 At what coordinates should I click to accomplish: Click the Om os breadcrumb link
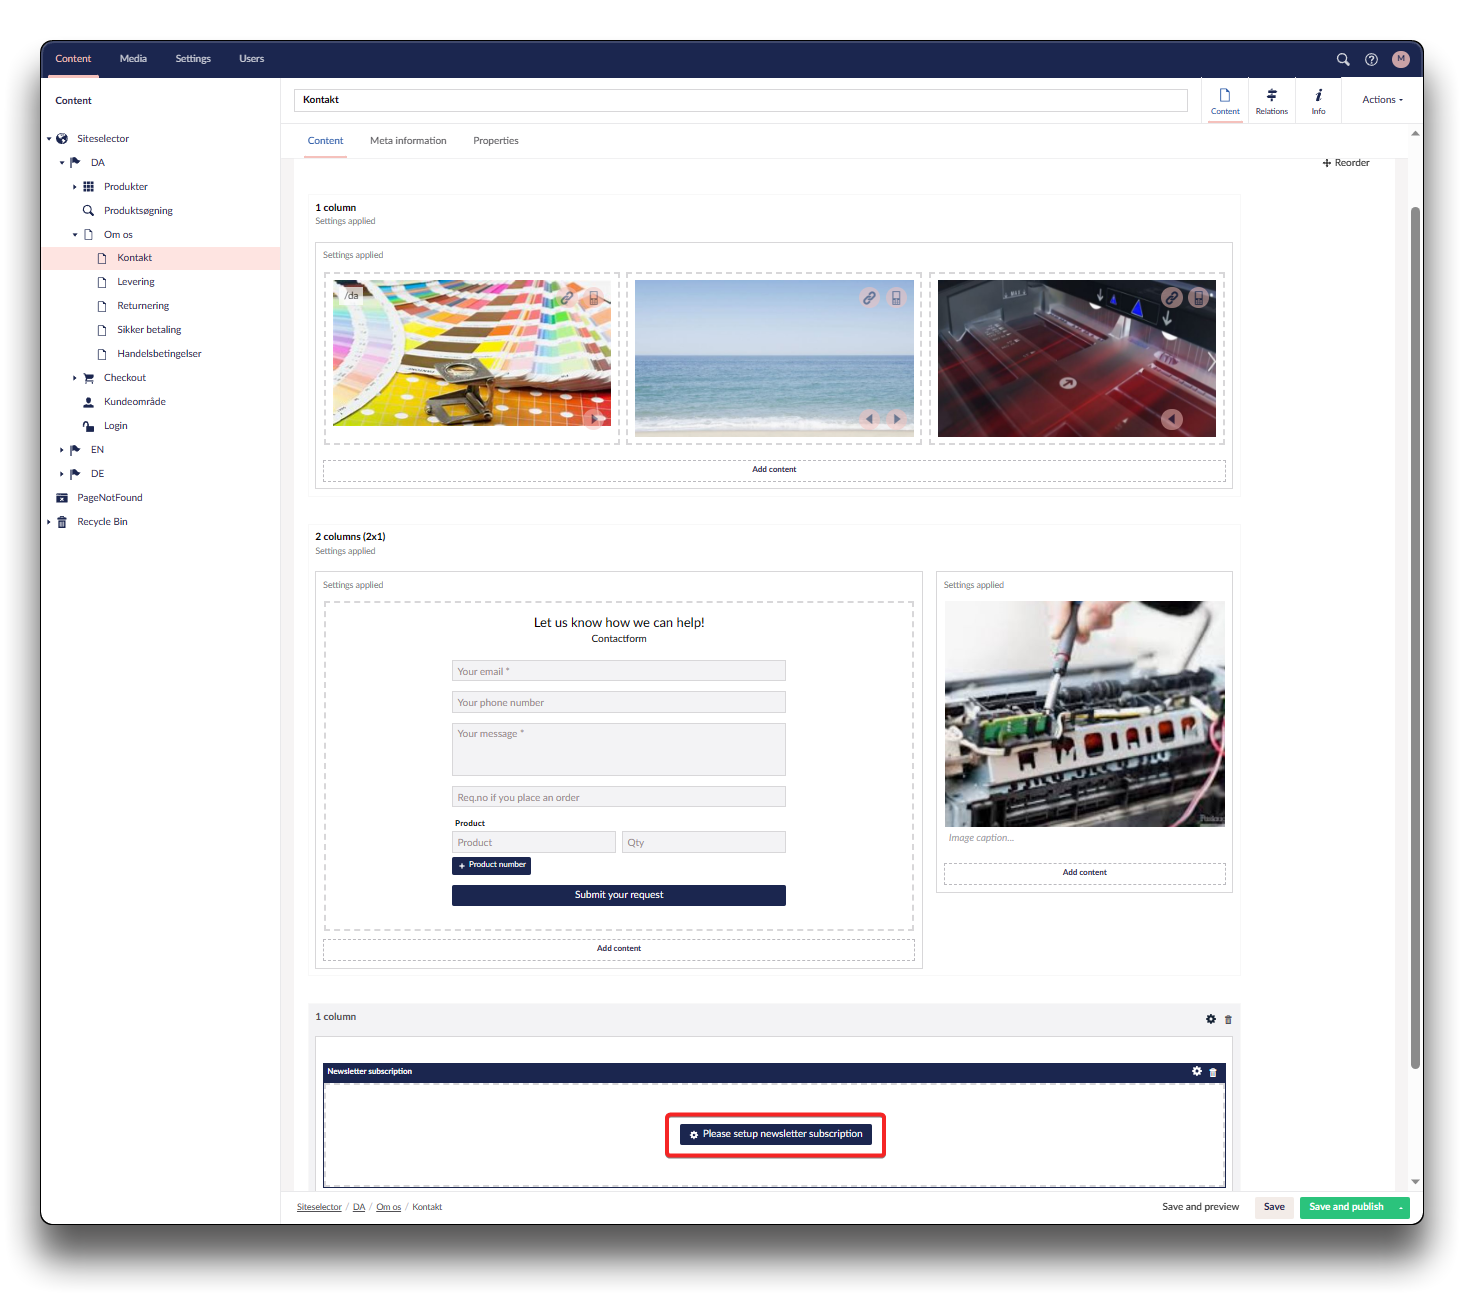point(388,1207)
